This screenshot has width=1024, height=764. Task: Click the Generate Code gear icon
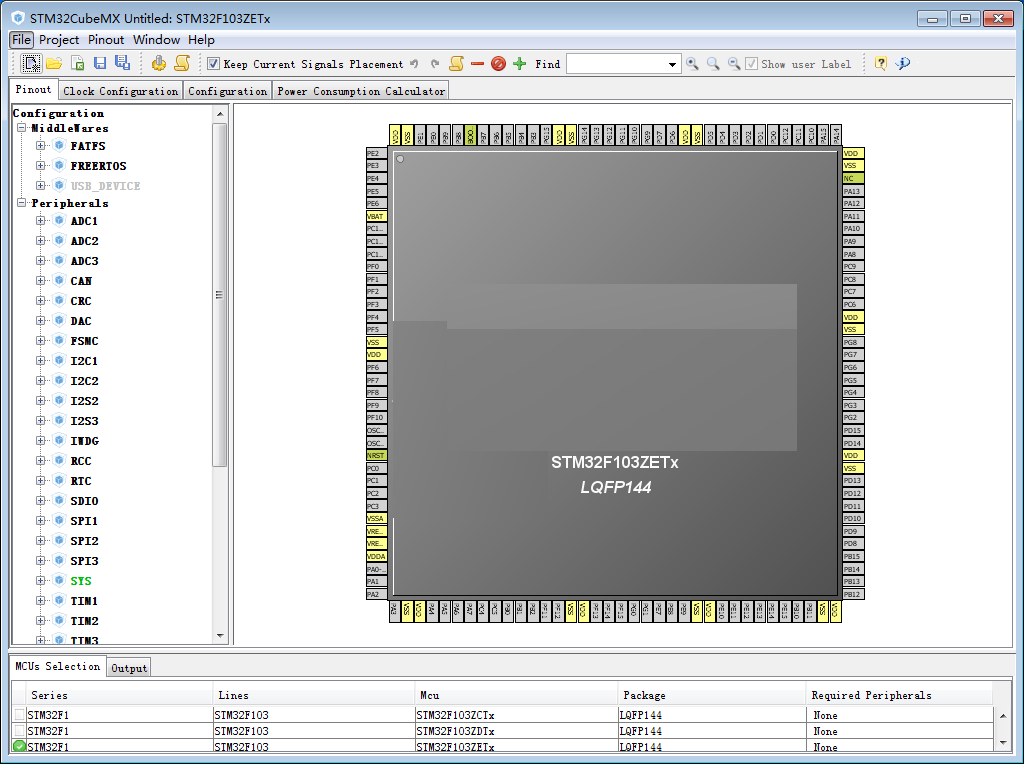coord(159,63)
